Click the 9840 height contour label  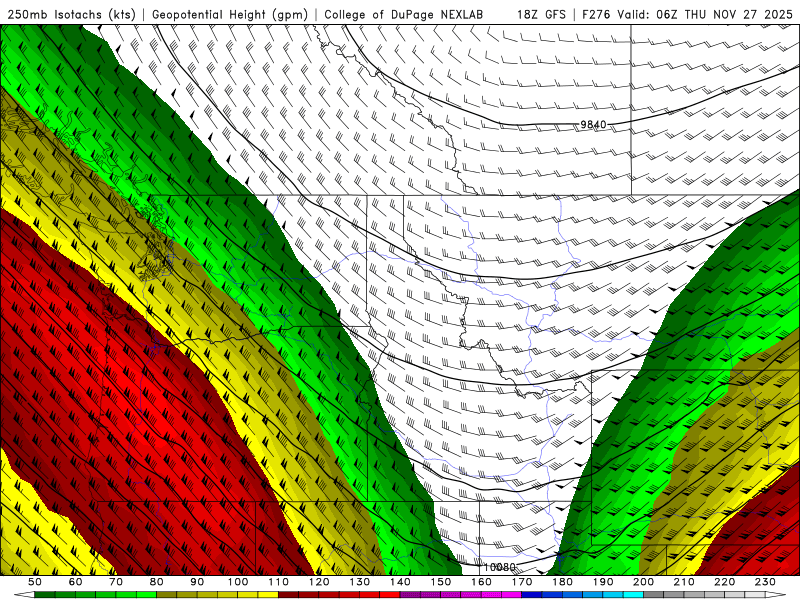click(593, 124)
